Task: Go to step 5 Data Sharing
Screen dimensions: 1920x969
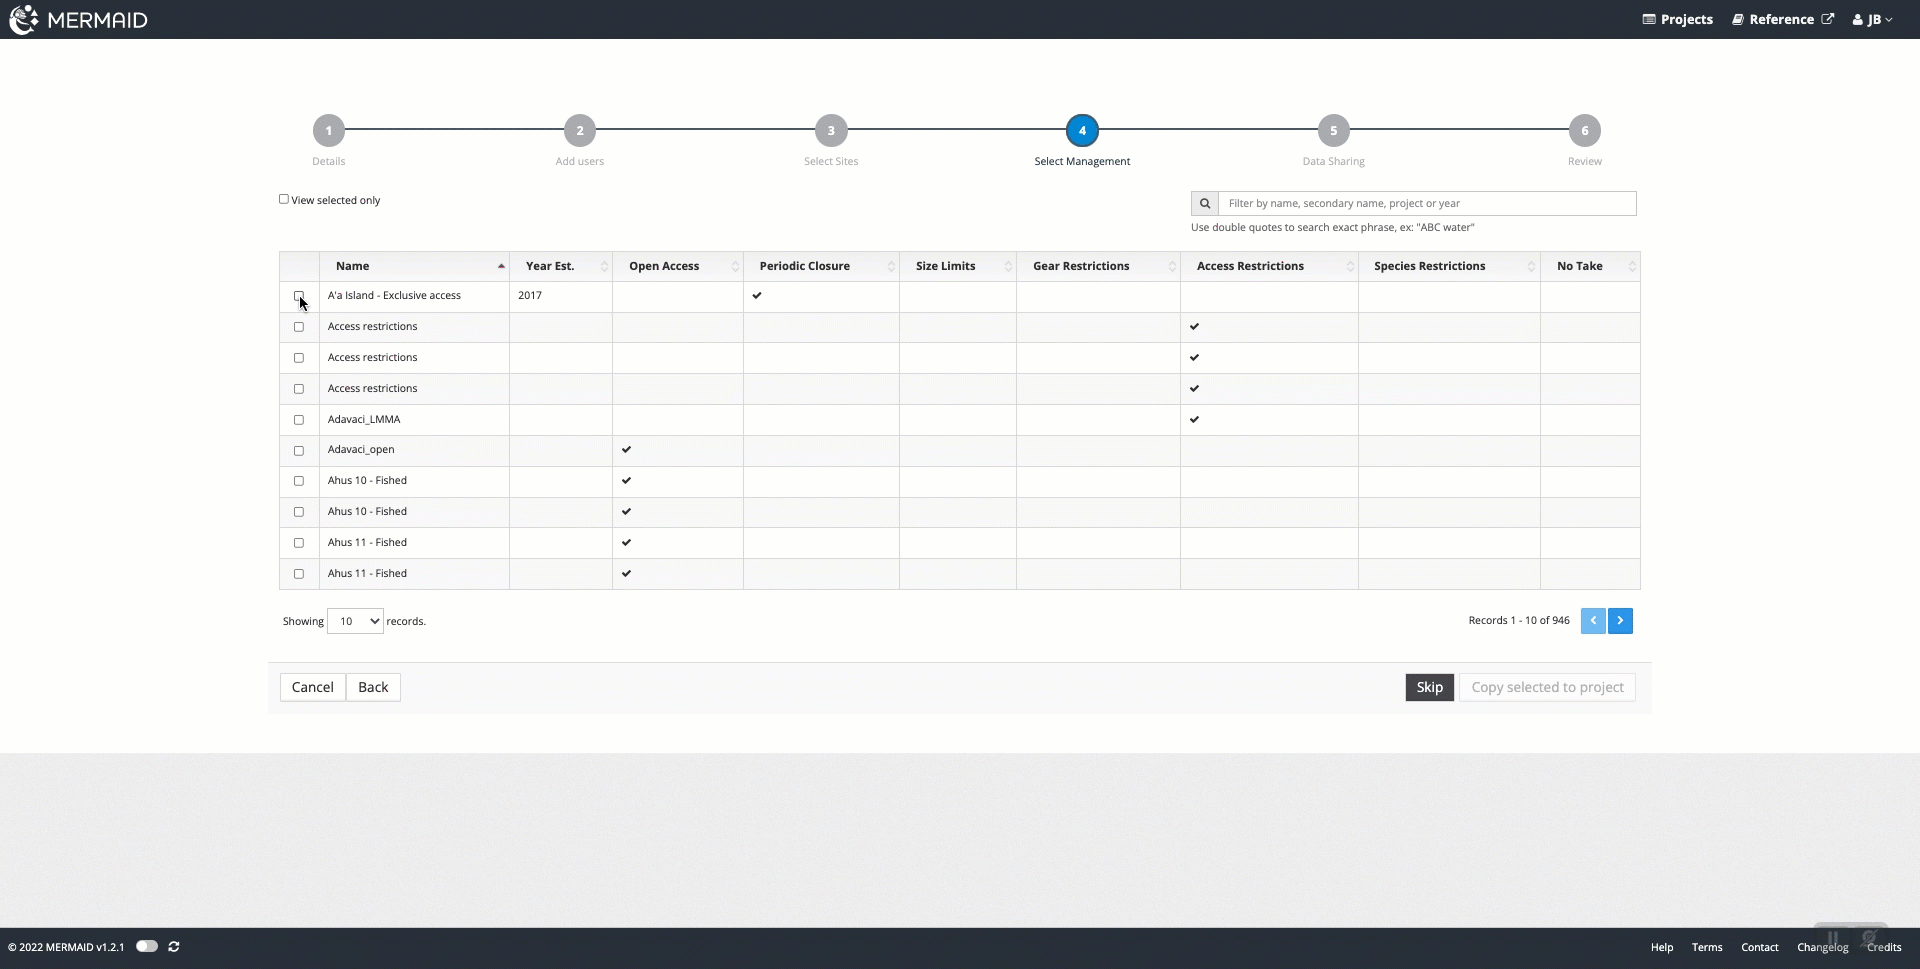Action: (x=1333, y=131)
